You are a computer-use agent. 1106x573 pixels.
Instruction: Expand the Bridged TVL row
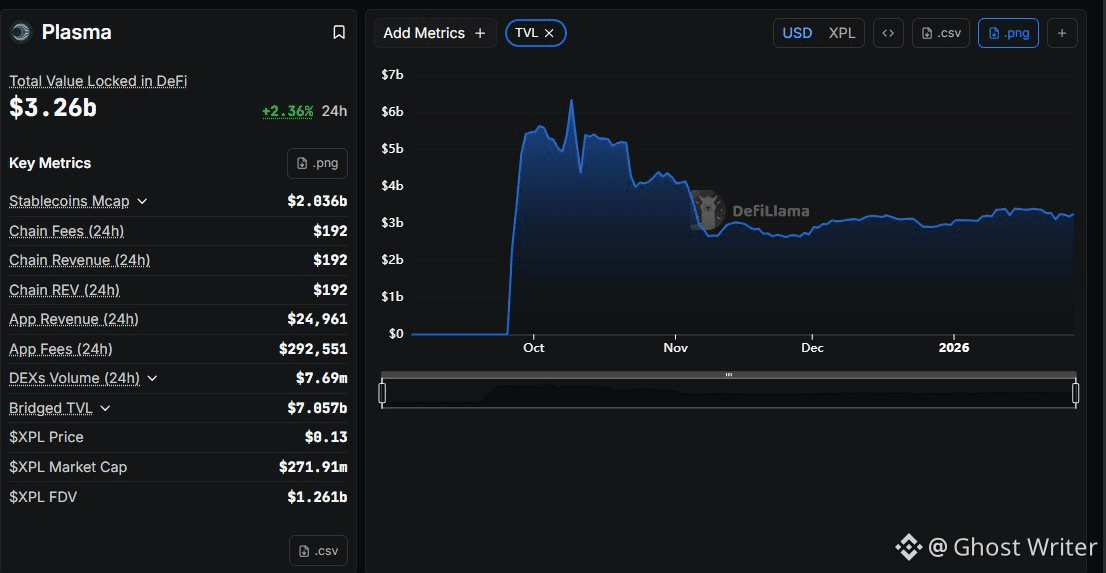tap(105, 408)
